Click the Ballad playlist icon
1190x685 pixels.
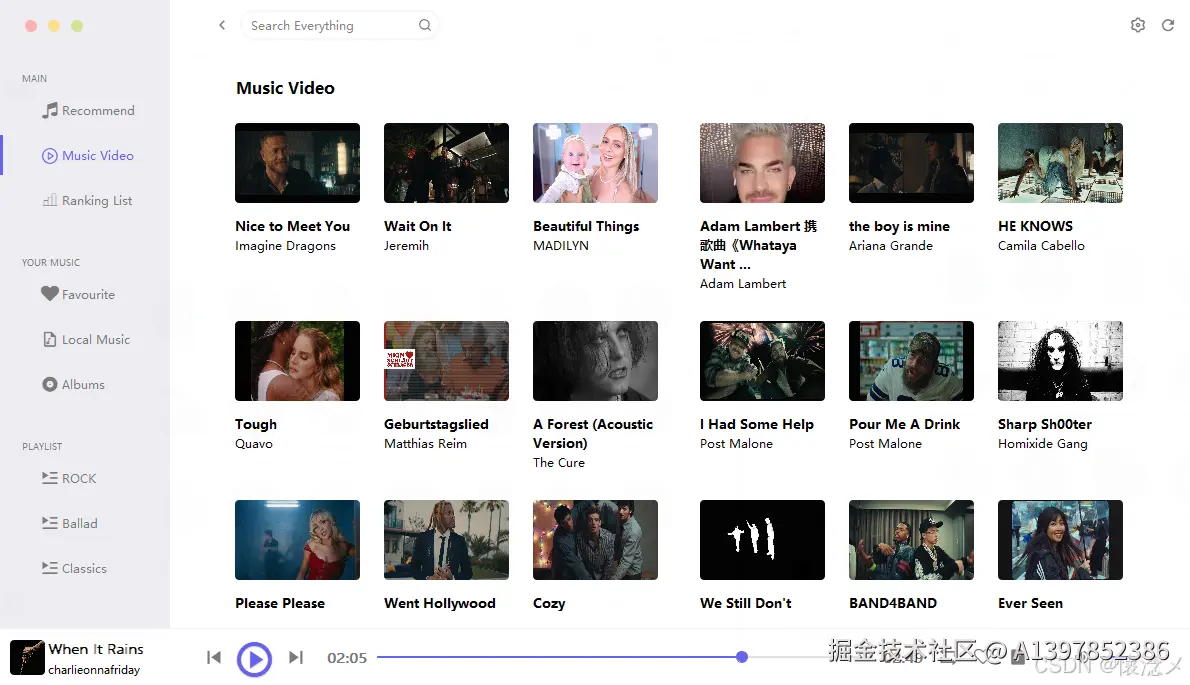tap(49, 523)
